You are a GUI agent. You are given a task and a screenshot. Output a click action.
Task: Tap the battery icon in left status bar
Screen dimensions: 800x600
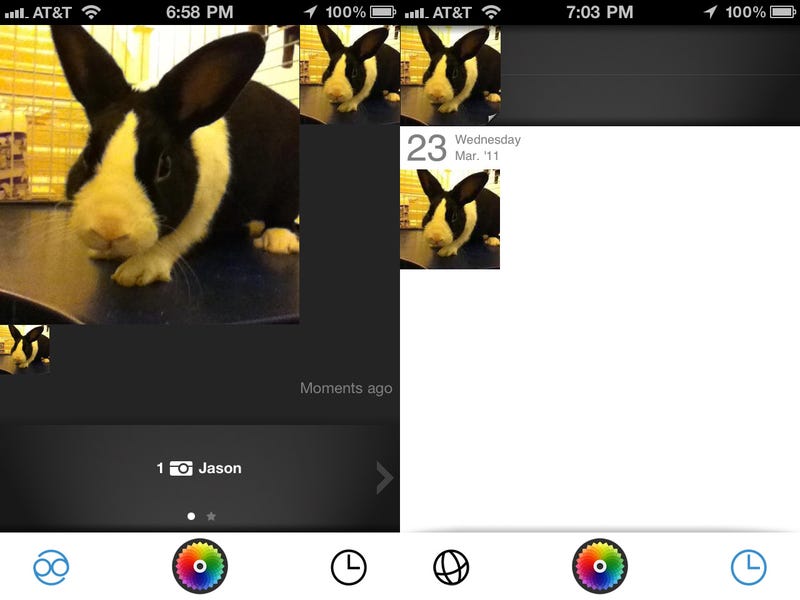tap(383, 12)
